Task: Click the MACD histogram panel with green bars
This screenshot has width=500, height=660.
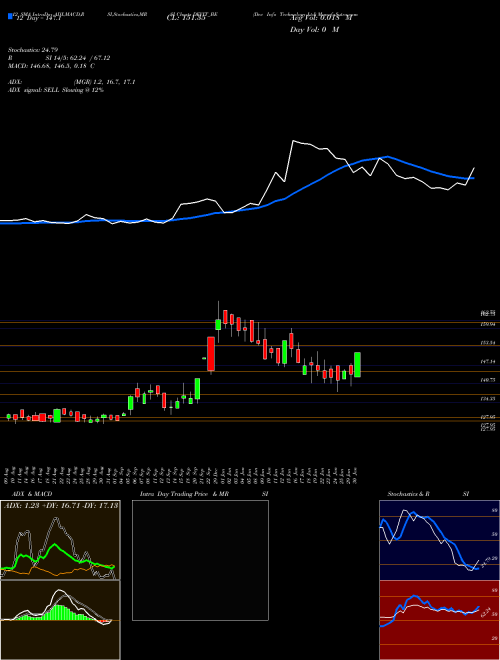Action: tap(60, 620)
